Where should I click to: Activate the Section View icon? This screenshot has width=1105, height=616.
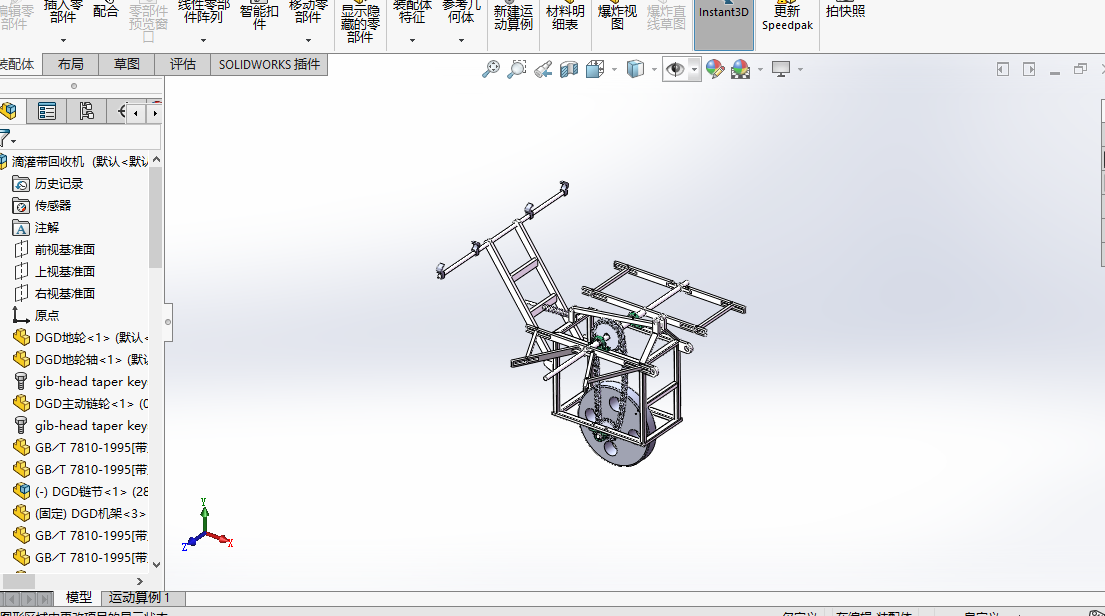coord(569,69)
